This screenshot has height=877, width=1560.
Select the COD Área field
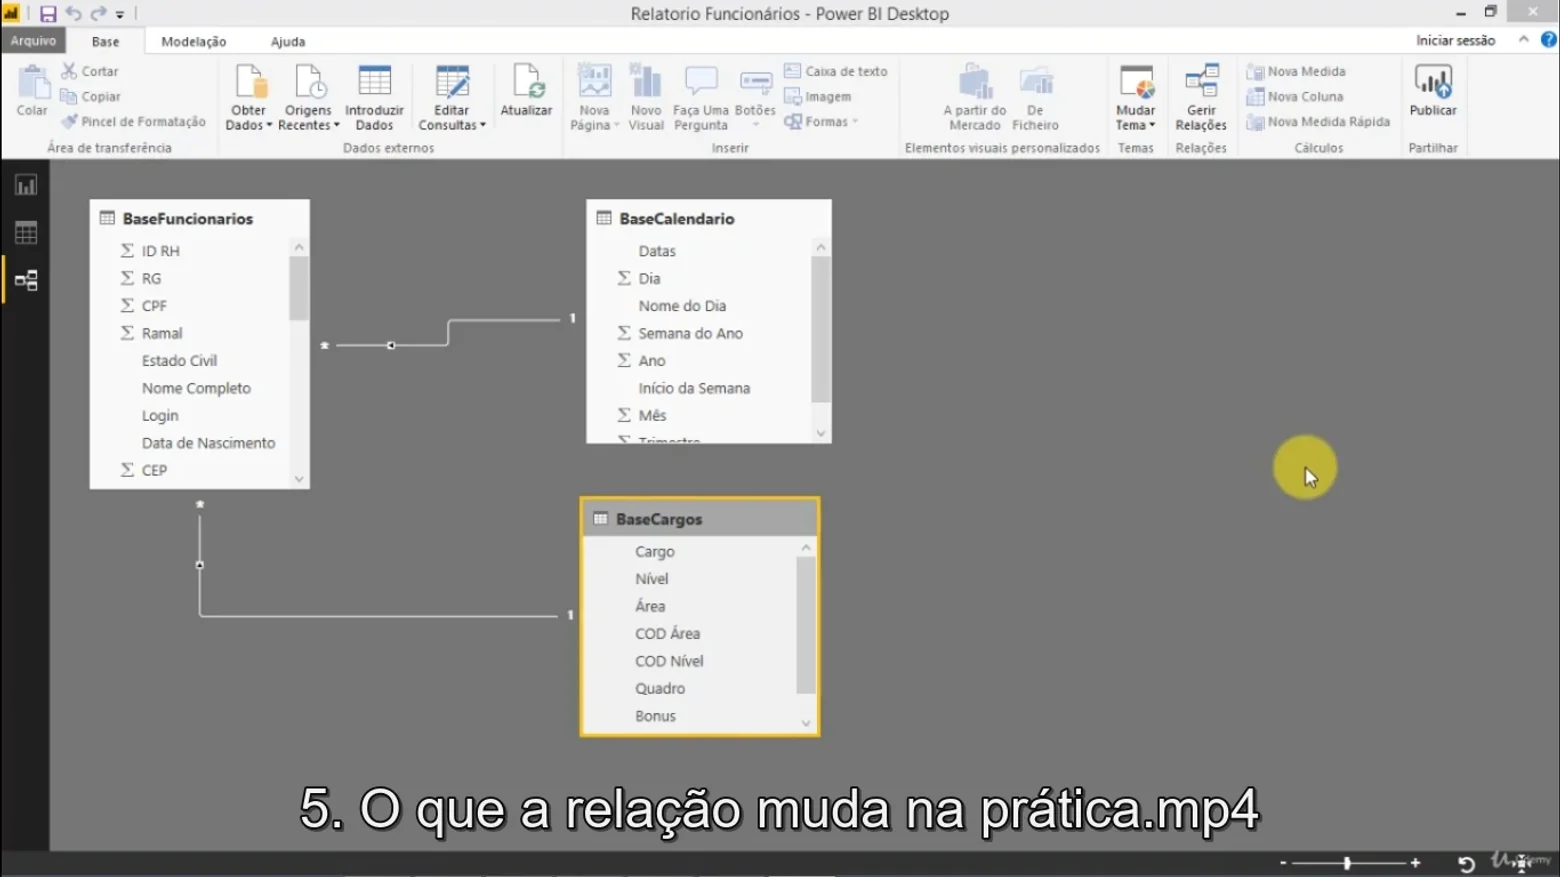click(667, 634)
